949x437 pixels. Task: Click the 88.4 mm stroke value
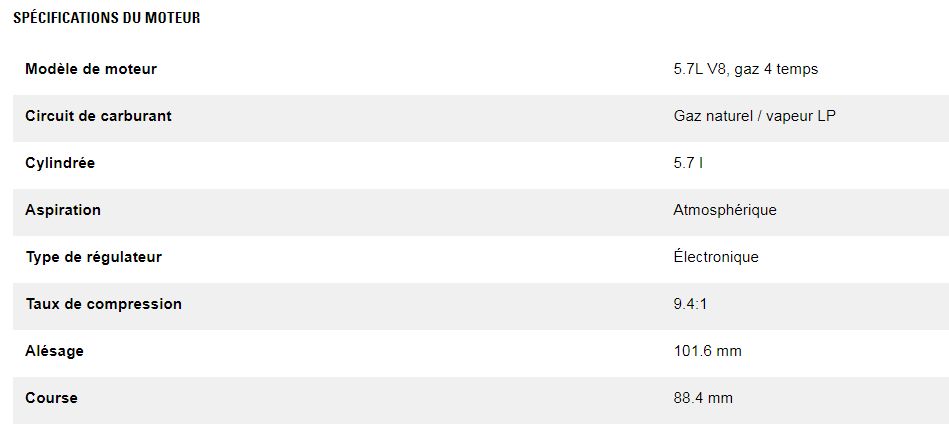[703, 398]
